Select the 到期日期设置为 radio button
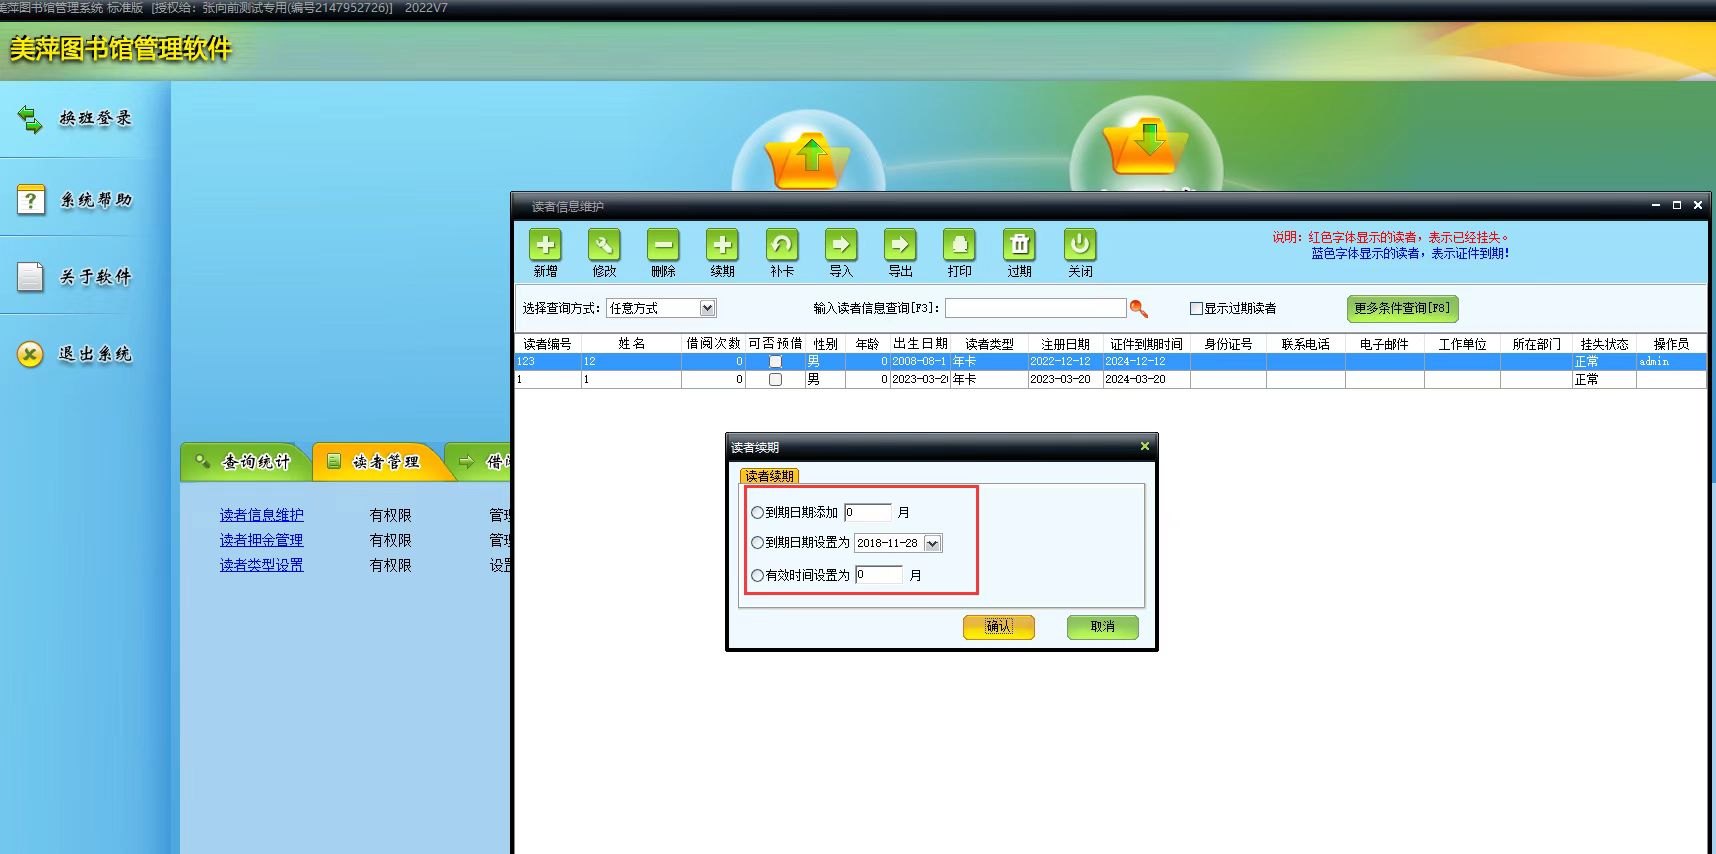The height and width of the screenshot is (854, 1716). click(x=757, y=543)
